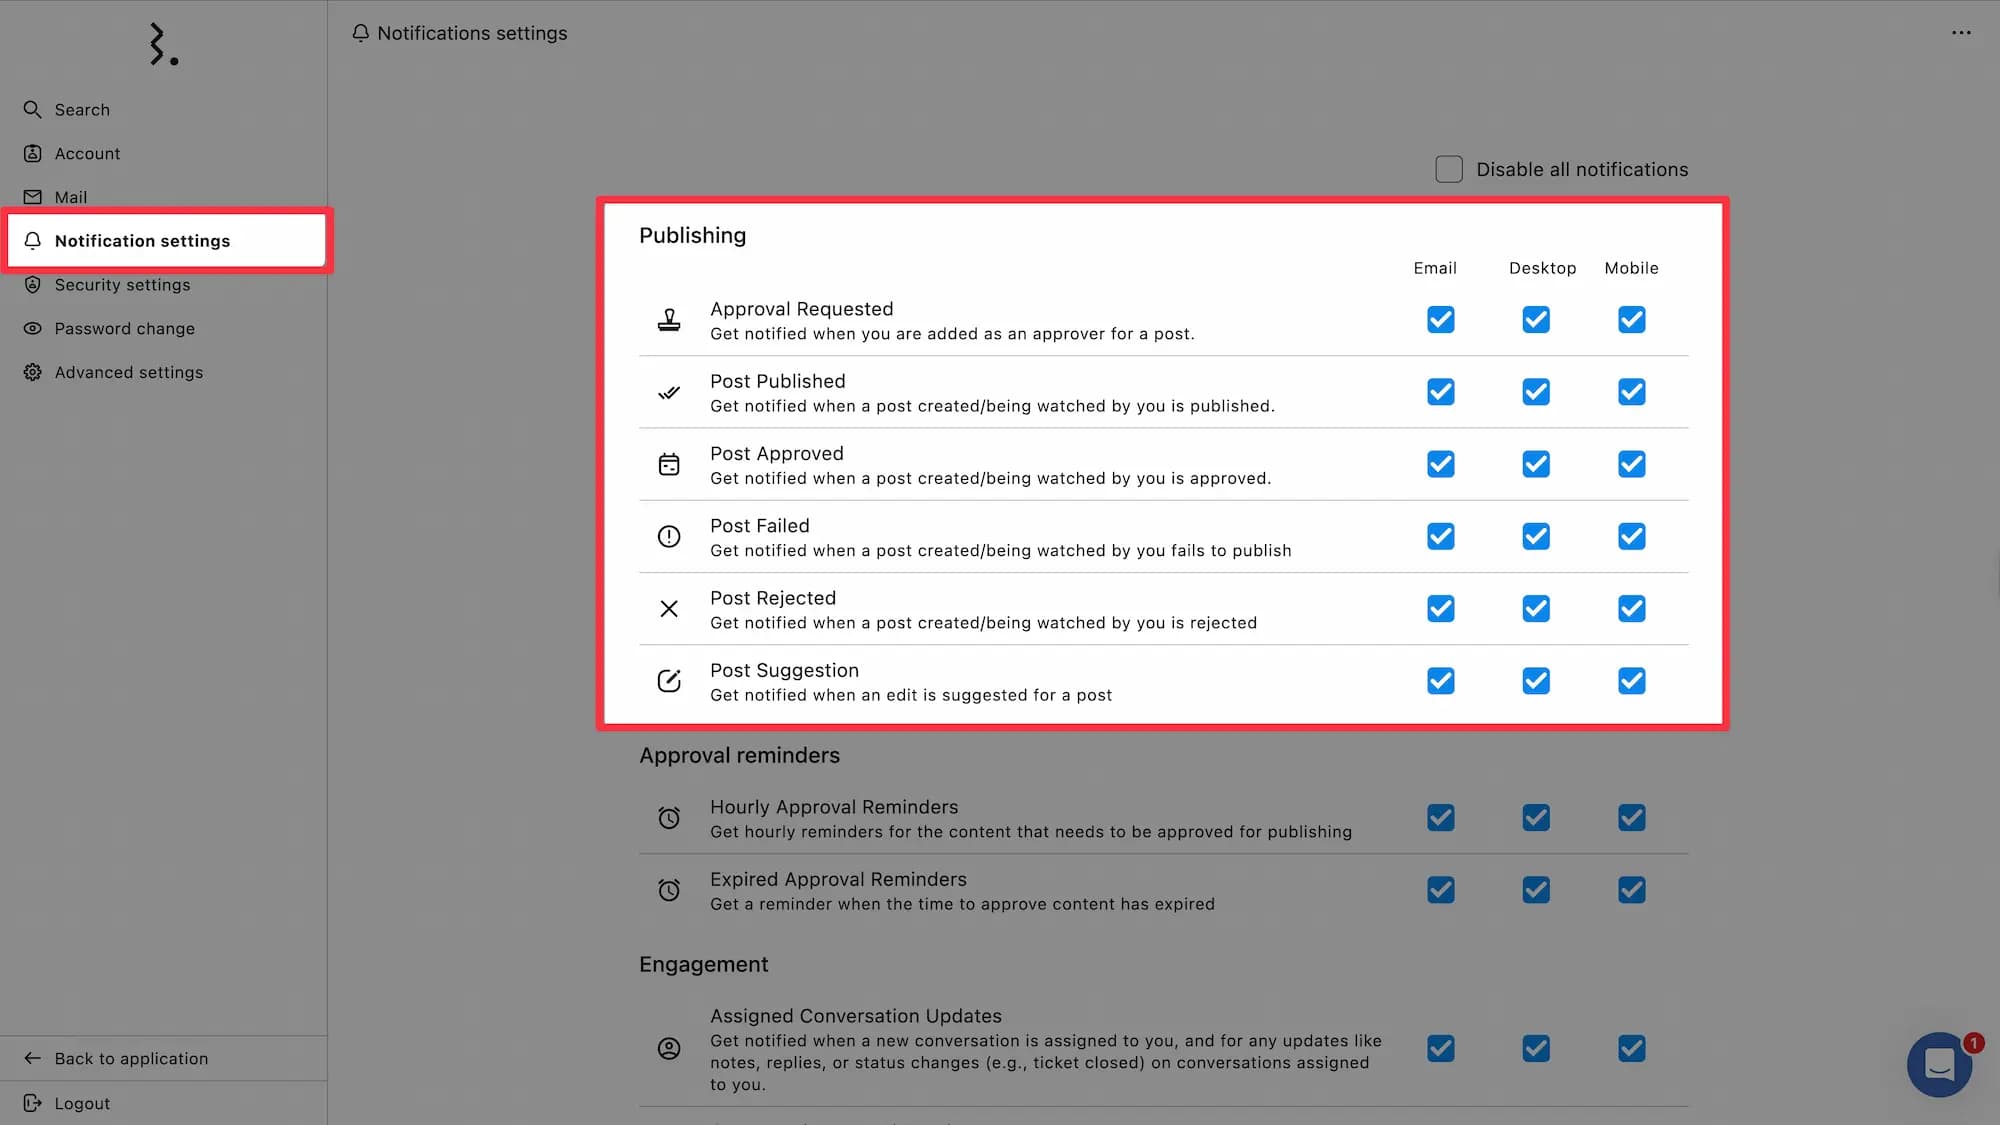This screenshot has width=2000, height=1125.
Task: Click the Post Suggestion edit icon
Action: click(x=669, y=681)
